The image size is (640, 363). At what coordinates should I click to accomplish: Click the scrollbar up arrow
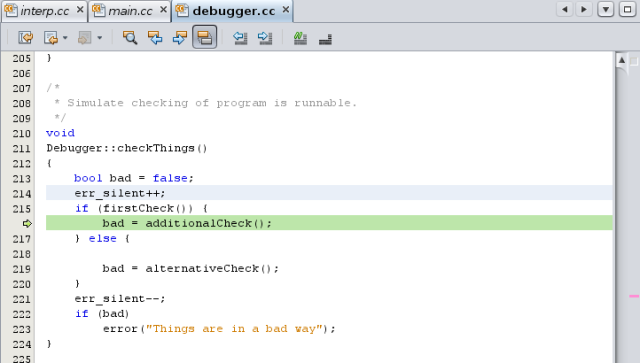coord(622,60)
